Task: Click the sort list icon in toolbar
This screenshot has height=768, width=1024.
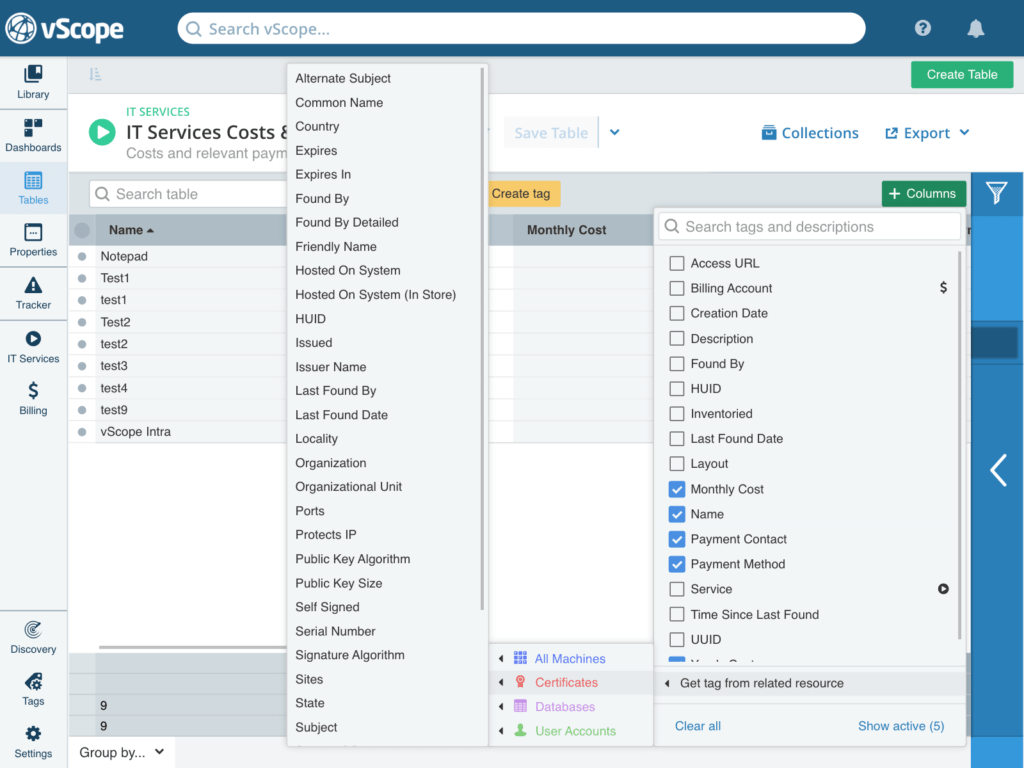Action: point(95,74)
